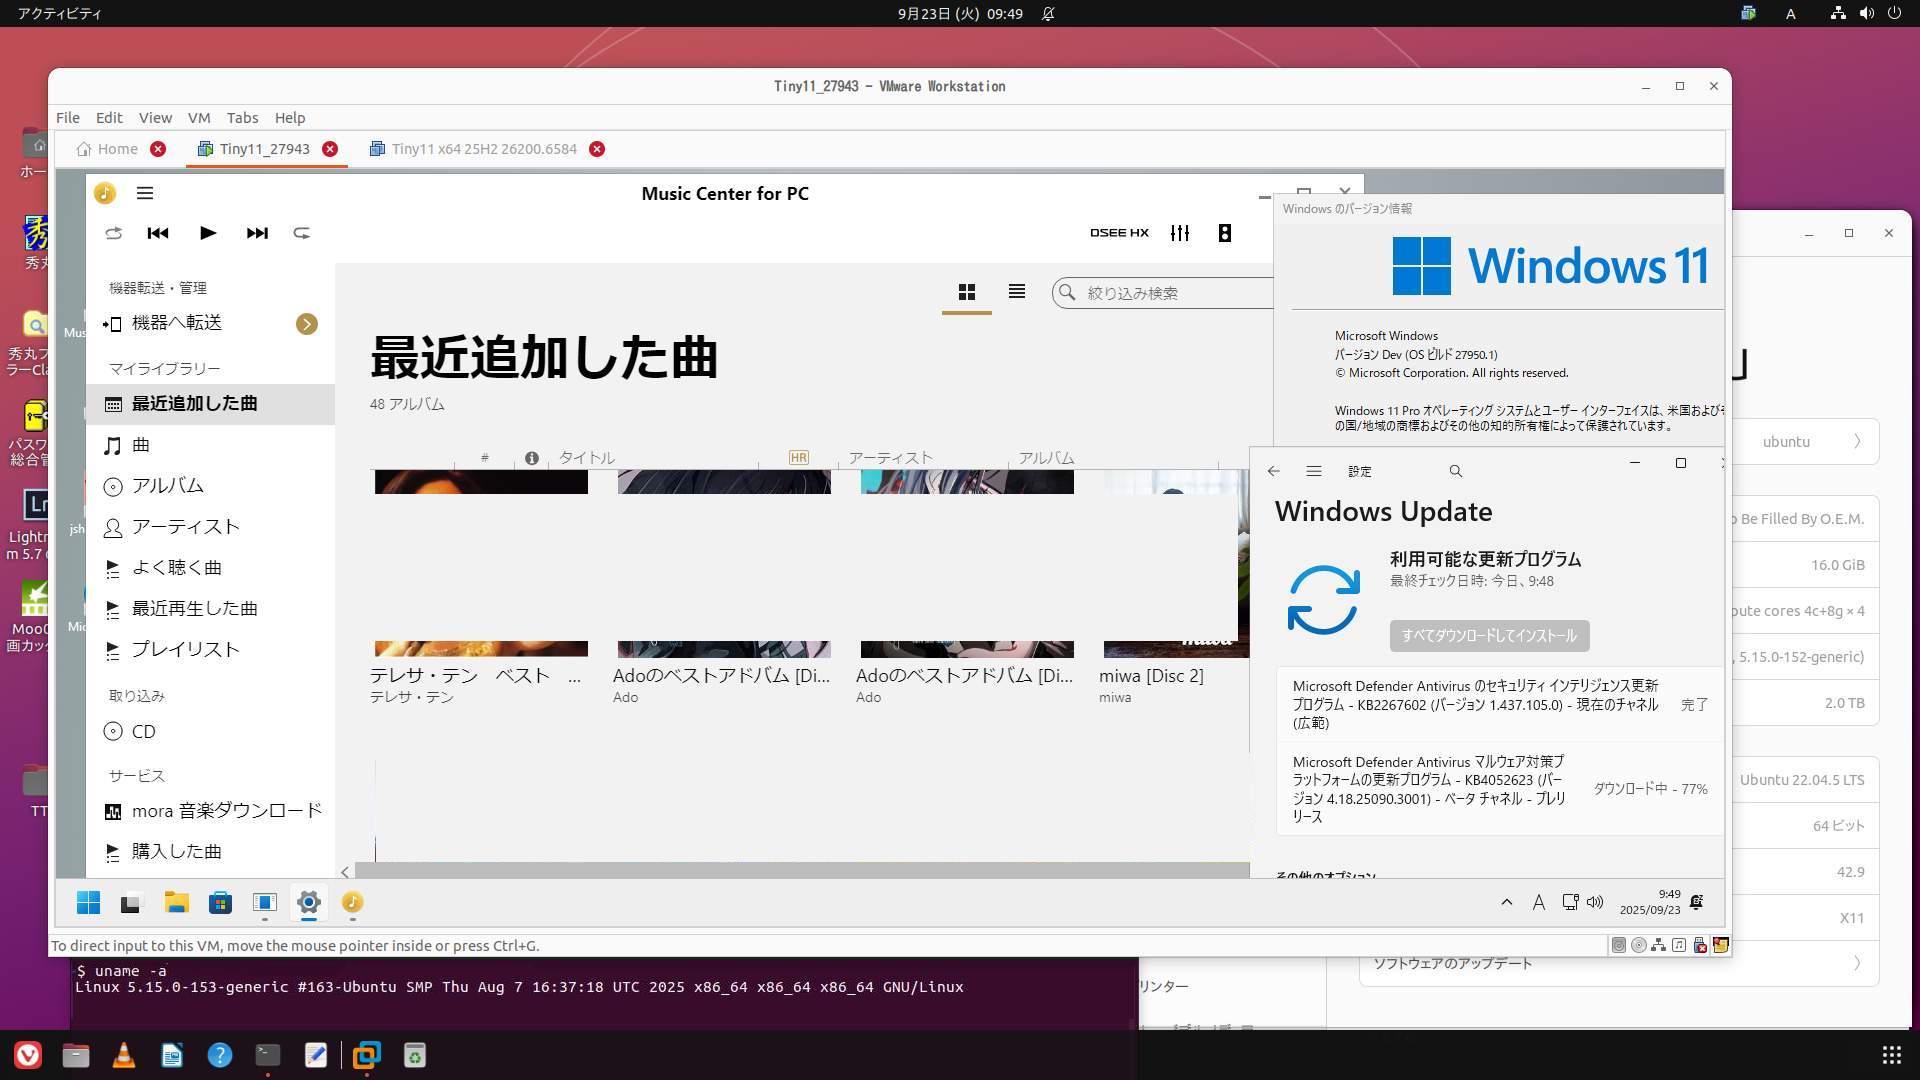Click すべてダウンロードしてインストール button
1920x1080 pixels.
tap(1488, 636)
